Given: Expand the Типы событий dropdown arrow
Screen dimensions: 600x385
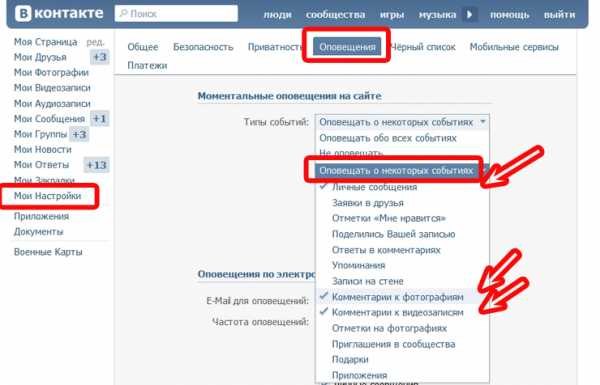Looking at the screenshot, I should [483, 122].
